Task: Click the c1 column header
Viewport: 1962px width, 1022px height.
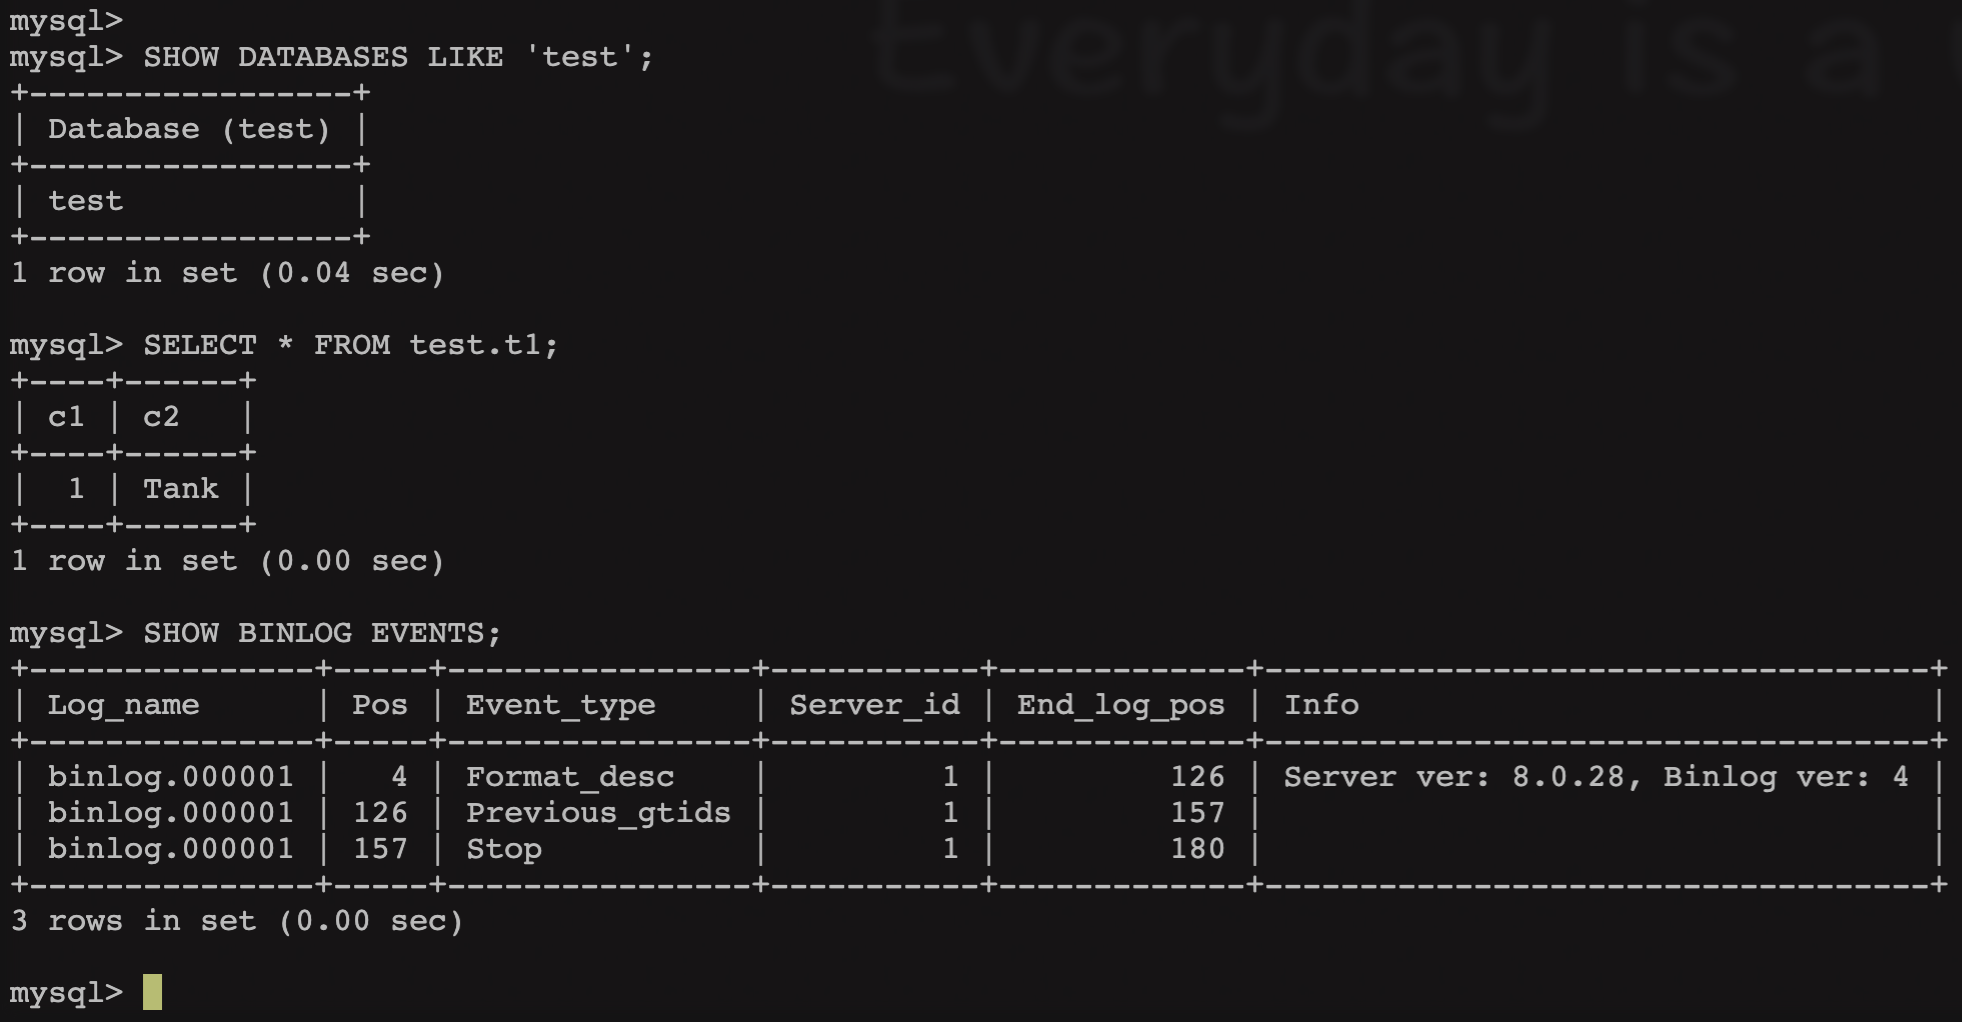Action: (x=66, y=417)
